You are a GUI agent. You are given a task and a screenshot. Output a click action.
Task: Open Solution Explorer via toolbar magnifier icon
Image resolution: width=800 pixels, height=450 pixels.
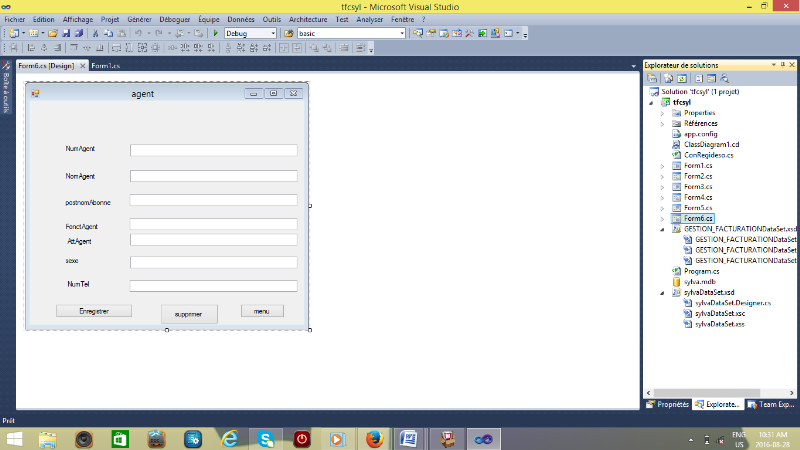[418, 33]
